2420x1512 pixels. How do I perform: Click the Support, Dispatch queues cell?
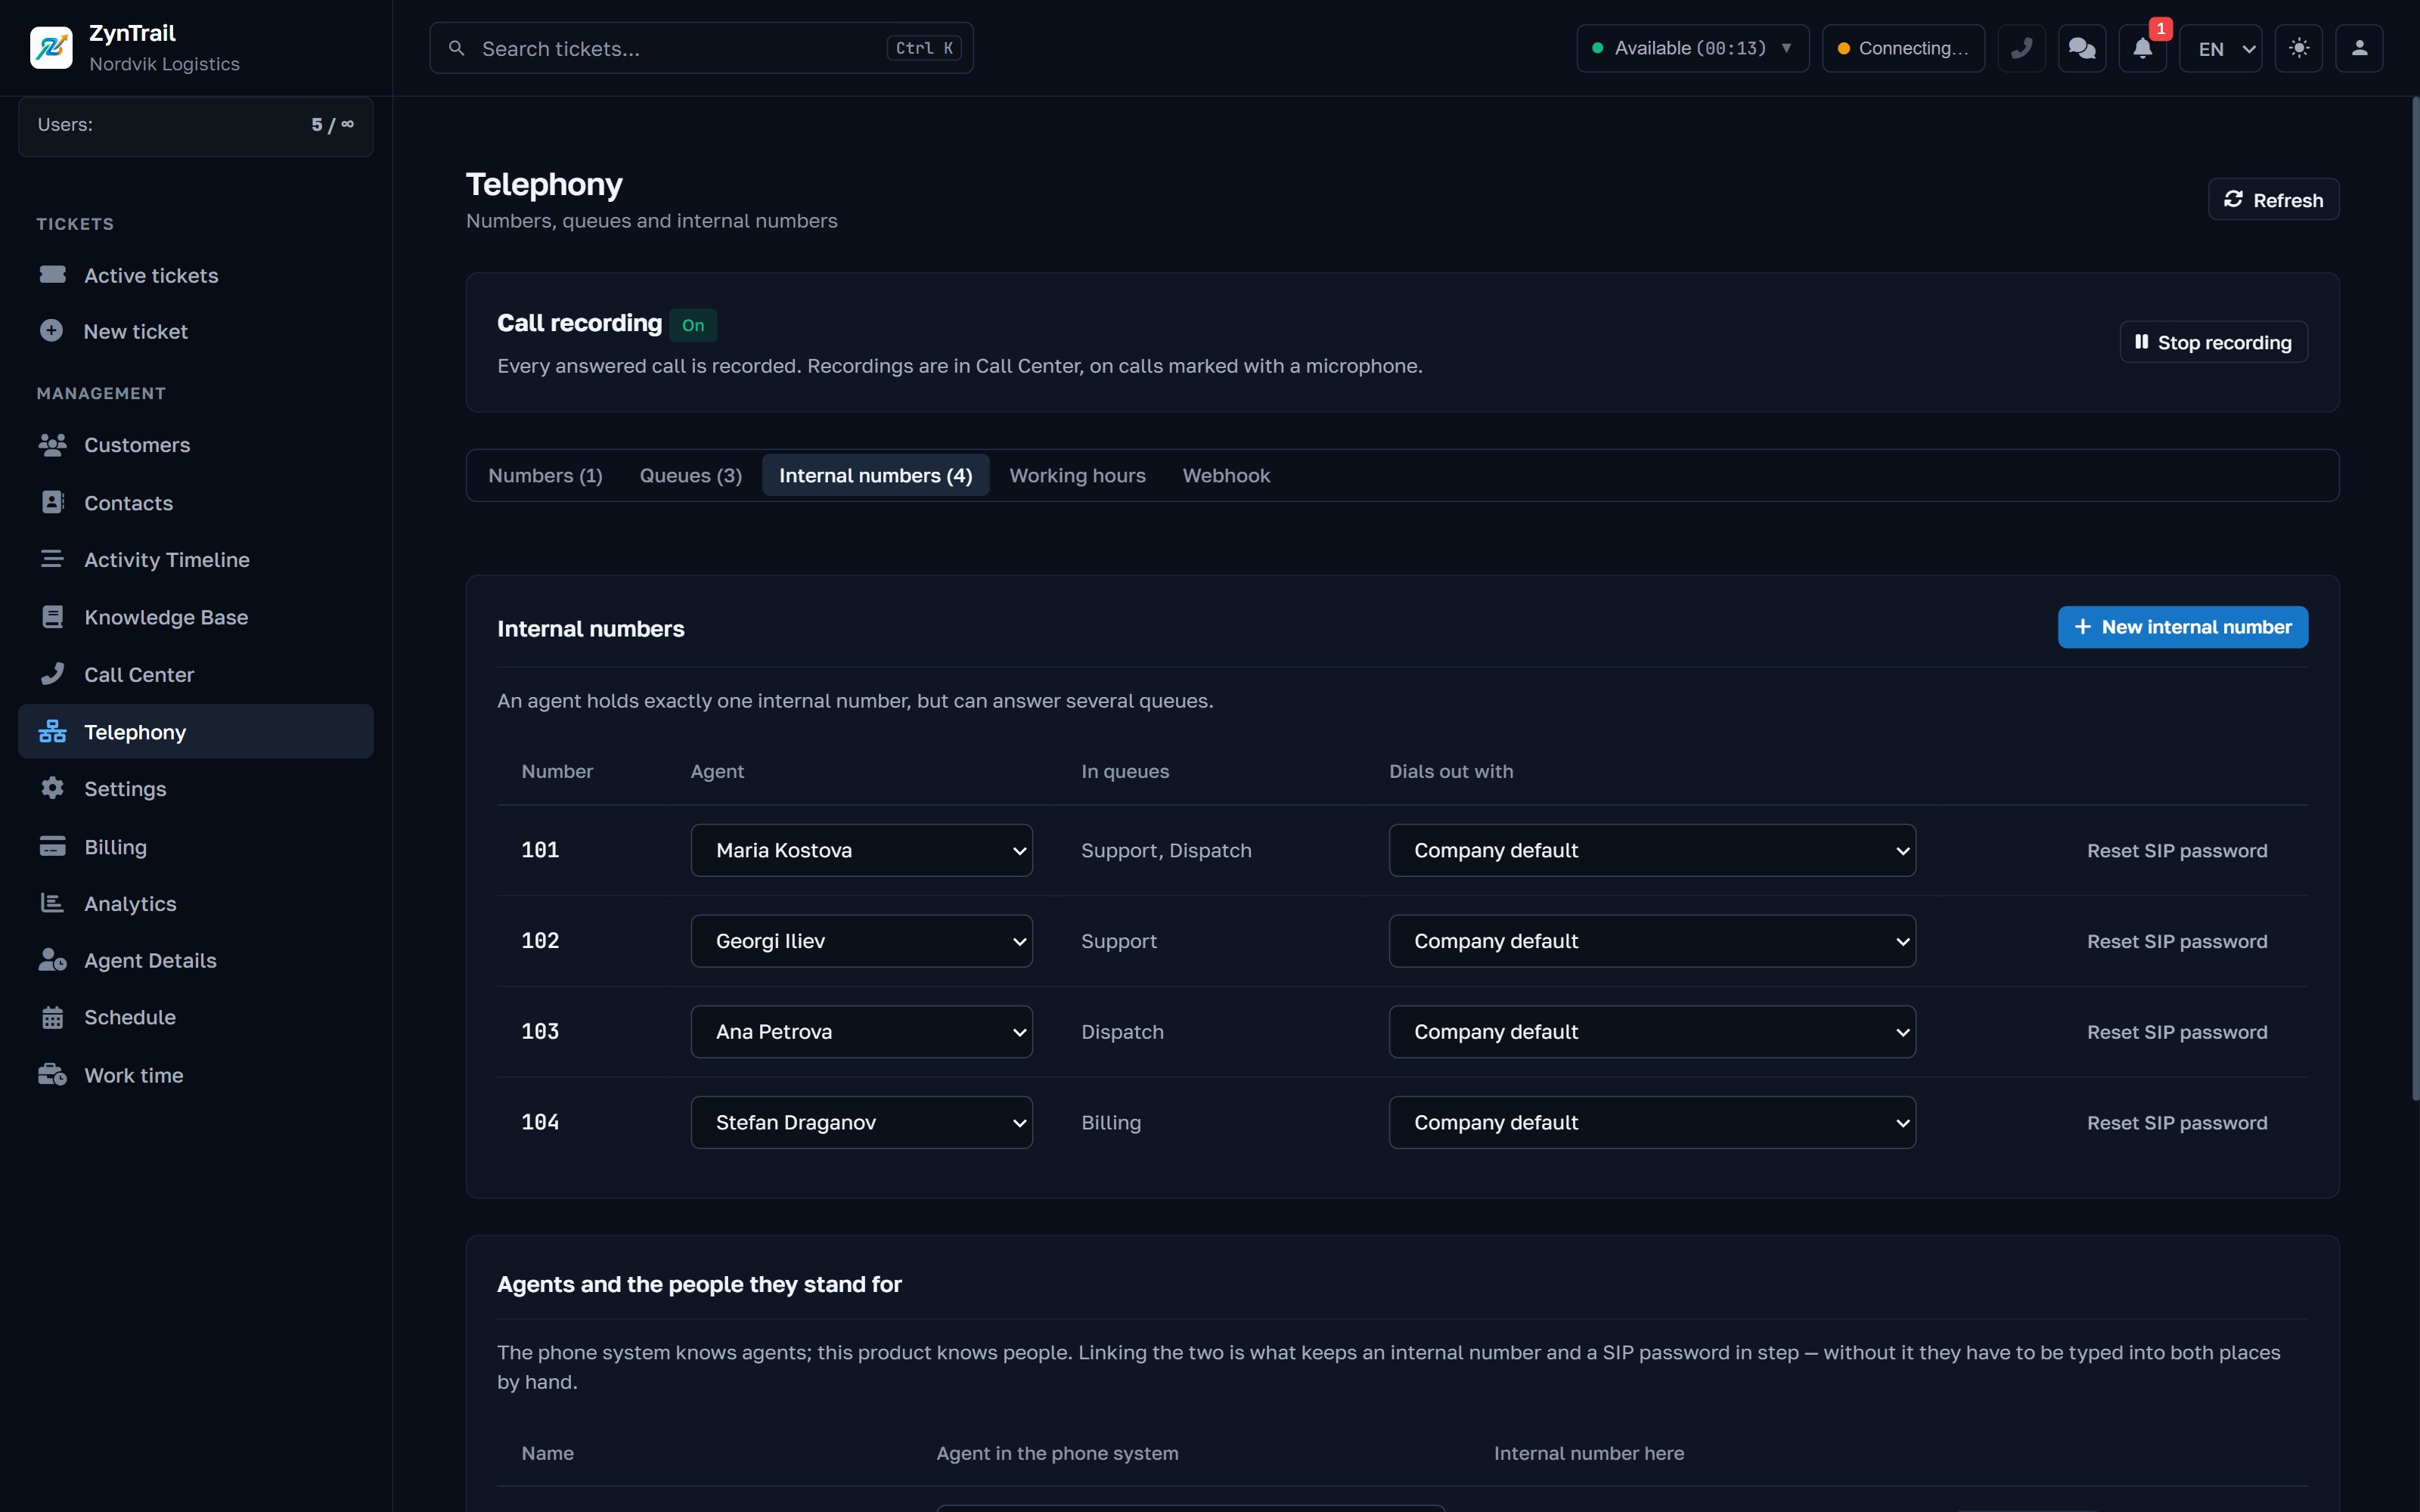(1166, 851)
